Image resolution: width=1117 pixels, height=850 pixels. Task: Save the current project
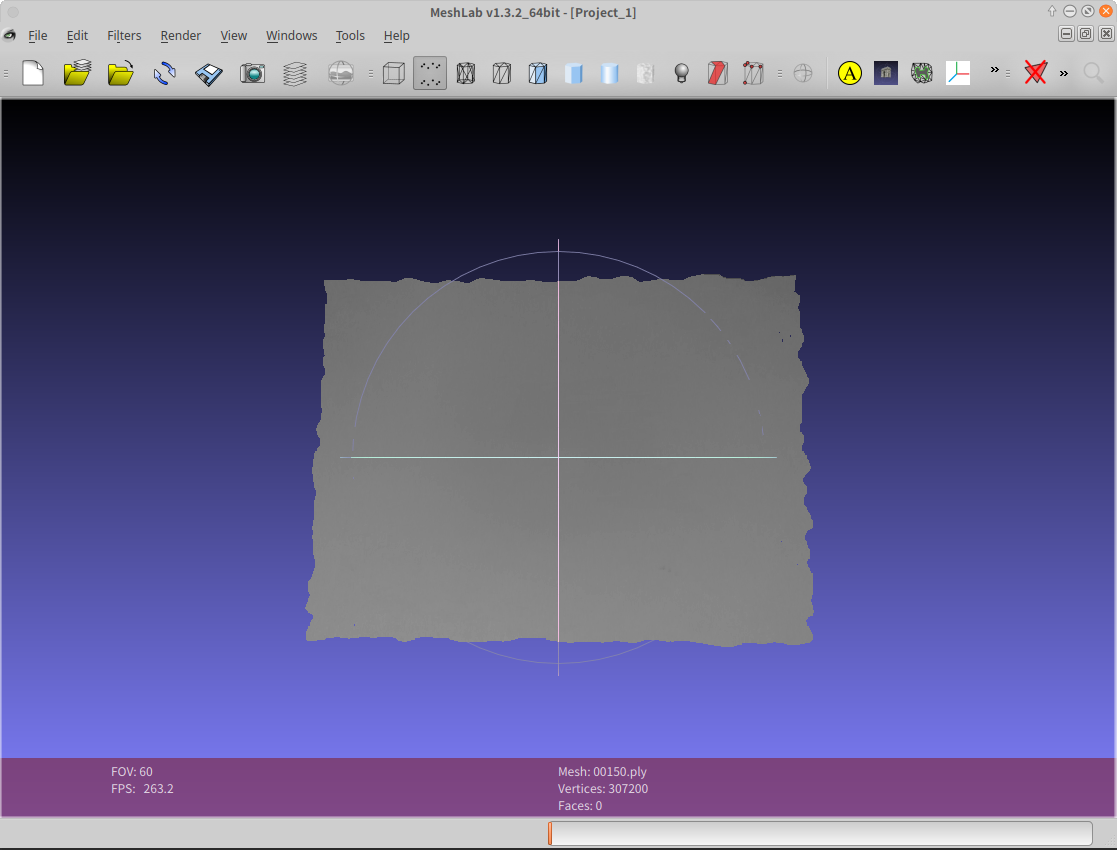(x=207, y=73)
